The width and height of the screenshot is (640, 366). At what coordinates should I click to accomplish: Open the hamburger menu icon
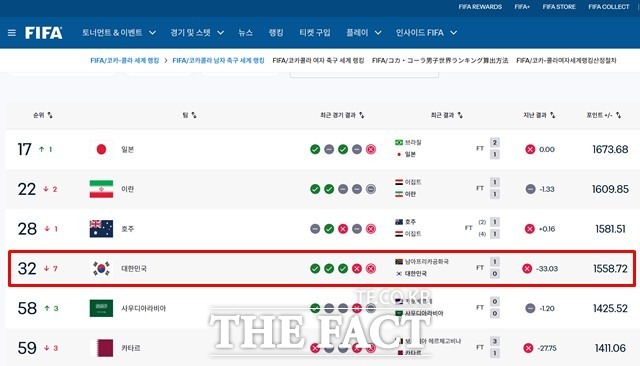[12, 33]
